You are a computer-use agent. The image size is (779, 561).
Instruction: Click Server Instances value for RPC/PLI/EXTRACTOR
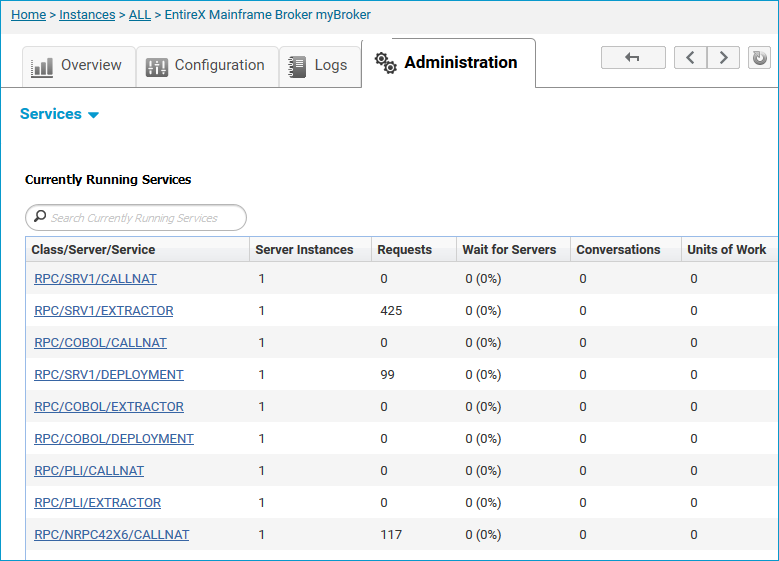pyautogui.click(x=261, y=503)
